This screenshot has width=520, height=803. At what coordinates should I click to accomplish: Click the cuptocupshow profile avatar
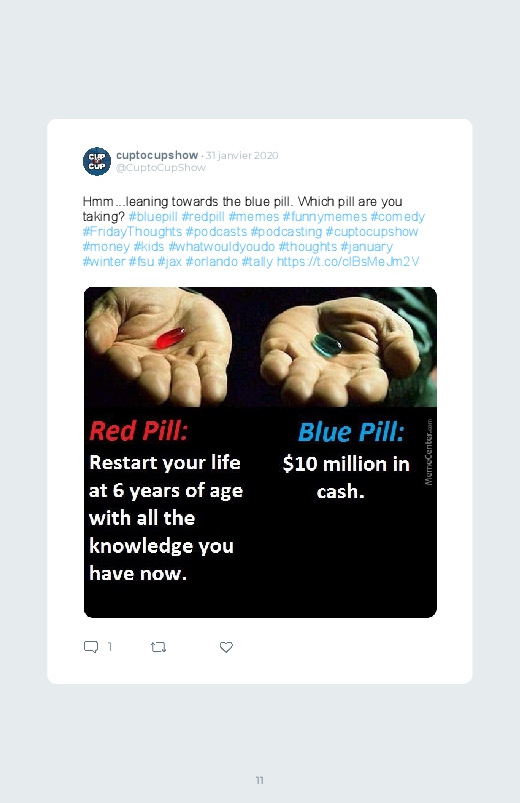(x=97, y=161)
